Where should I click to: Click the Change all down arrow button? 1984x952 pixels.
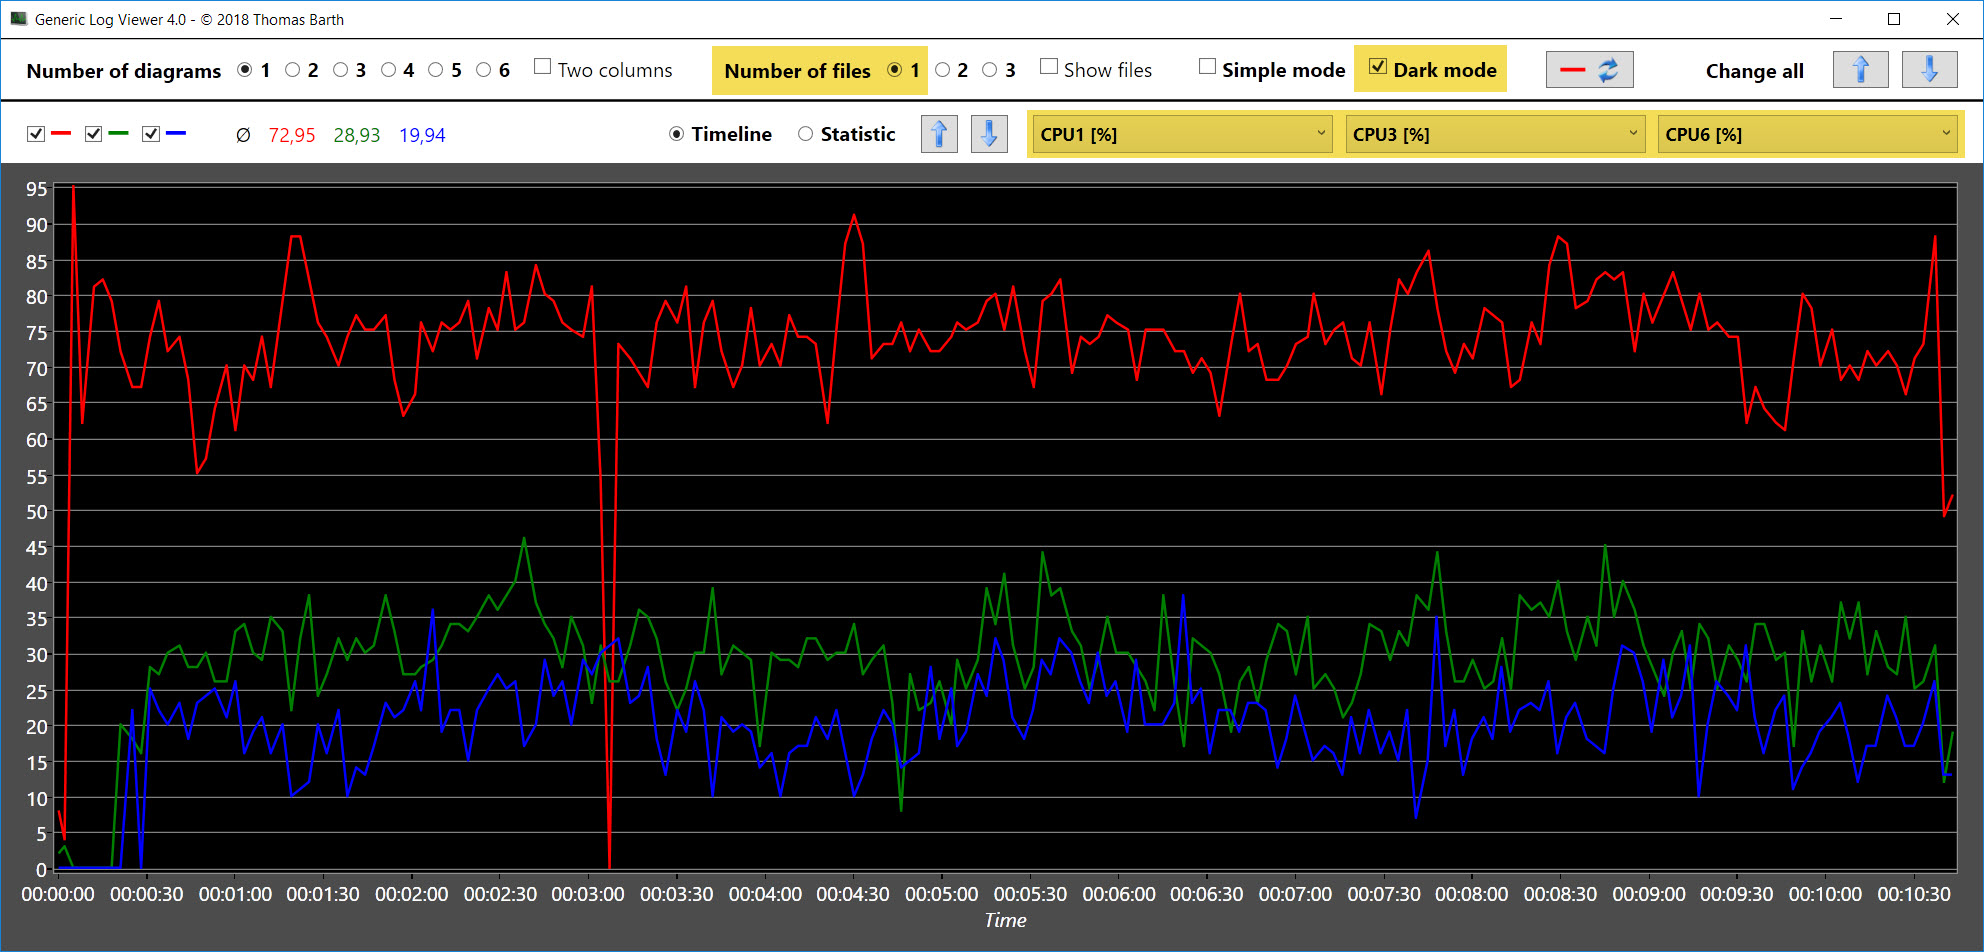1929,70
